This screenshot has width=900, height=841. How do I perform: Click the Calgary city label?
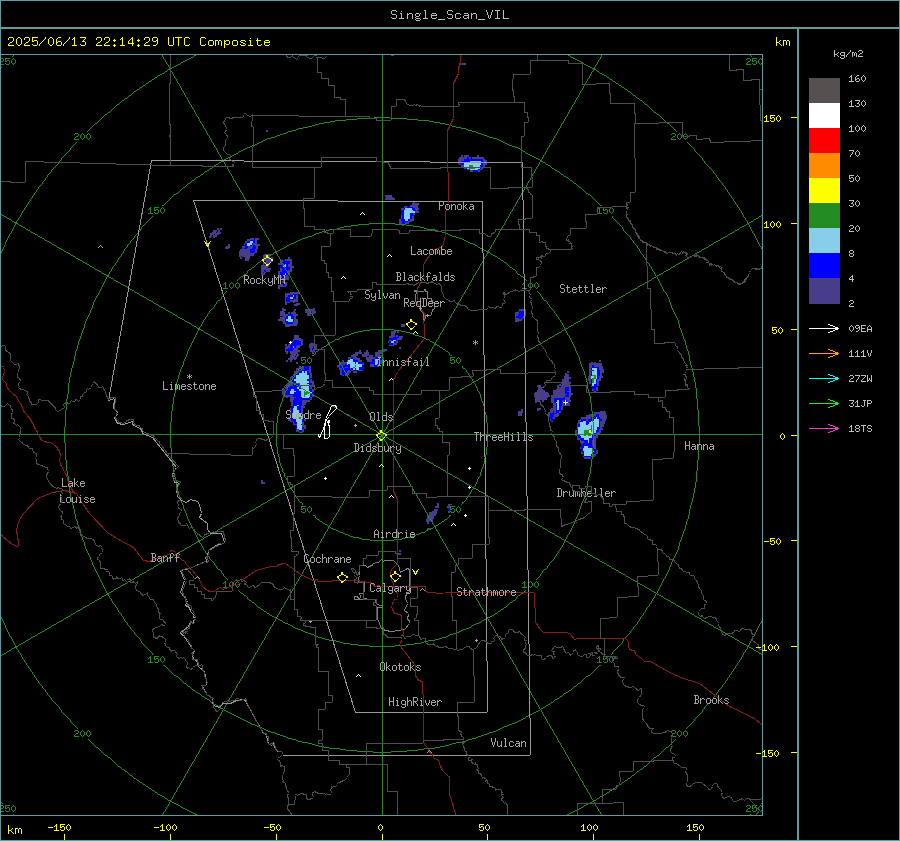[x=390, y=588]
